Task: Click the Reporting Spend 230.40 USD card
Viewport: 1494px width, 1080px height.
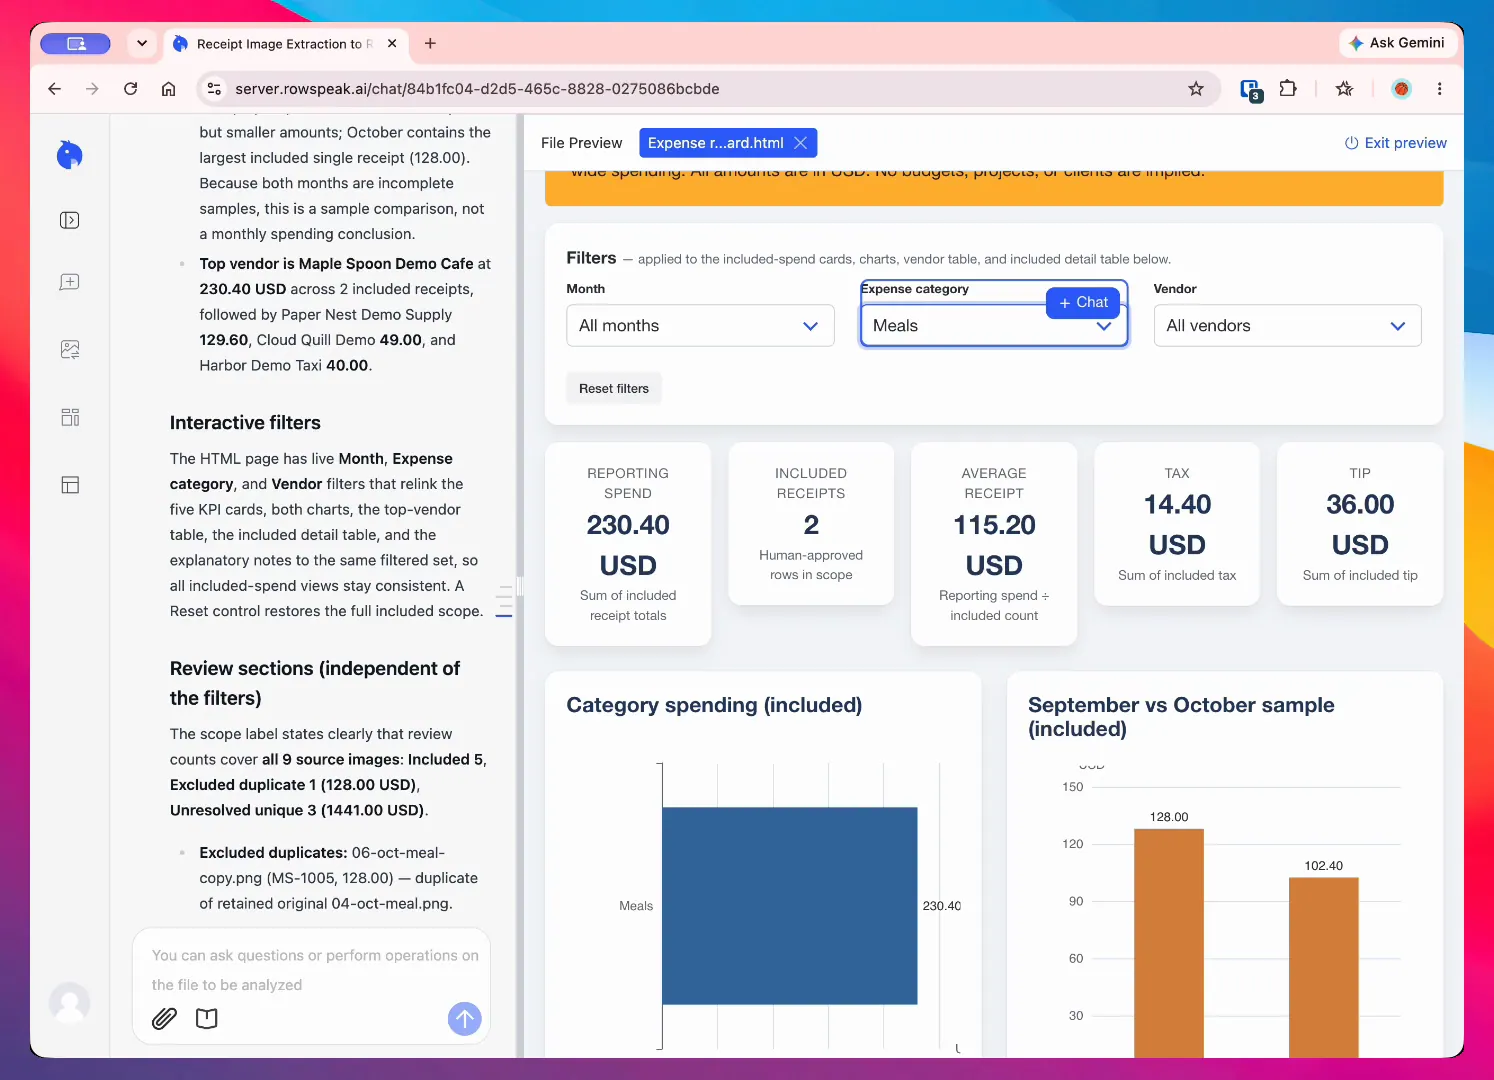Action: pos(628,544)
